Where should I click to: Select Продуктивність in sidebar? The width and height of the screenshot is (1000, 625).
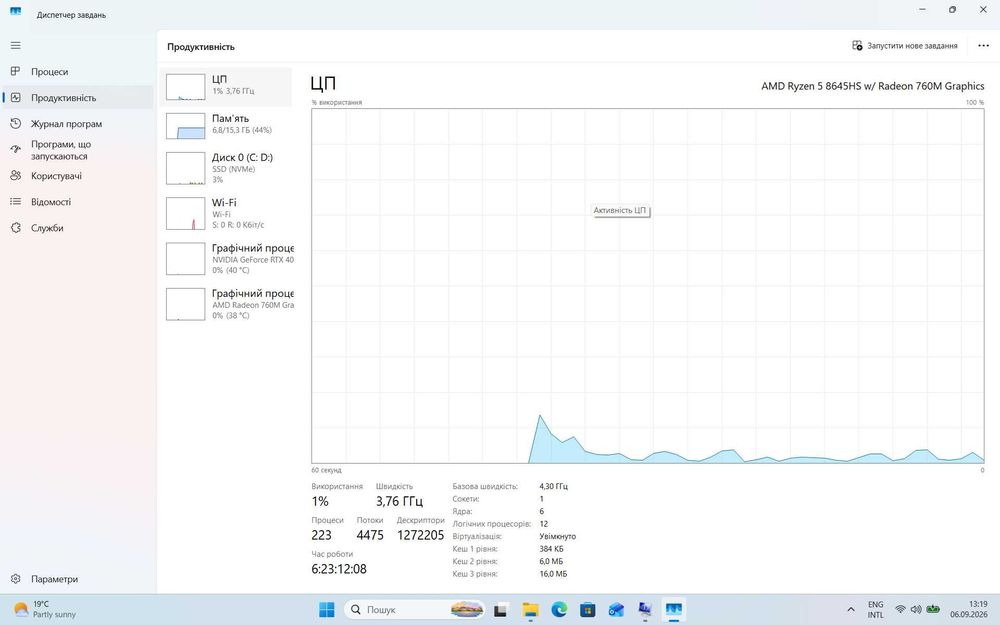78,98
